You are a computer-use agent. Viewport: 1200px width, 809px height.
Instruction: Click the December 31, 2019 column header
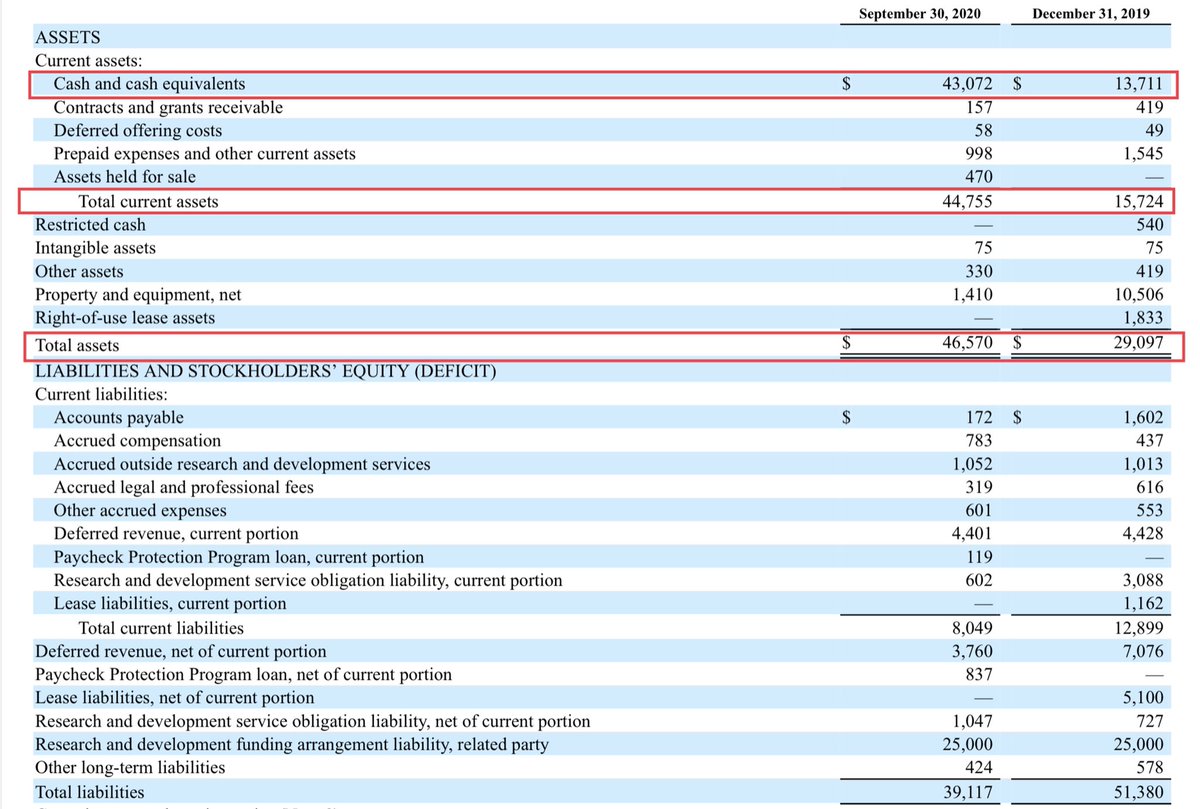[x=1090, y=14]
